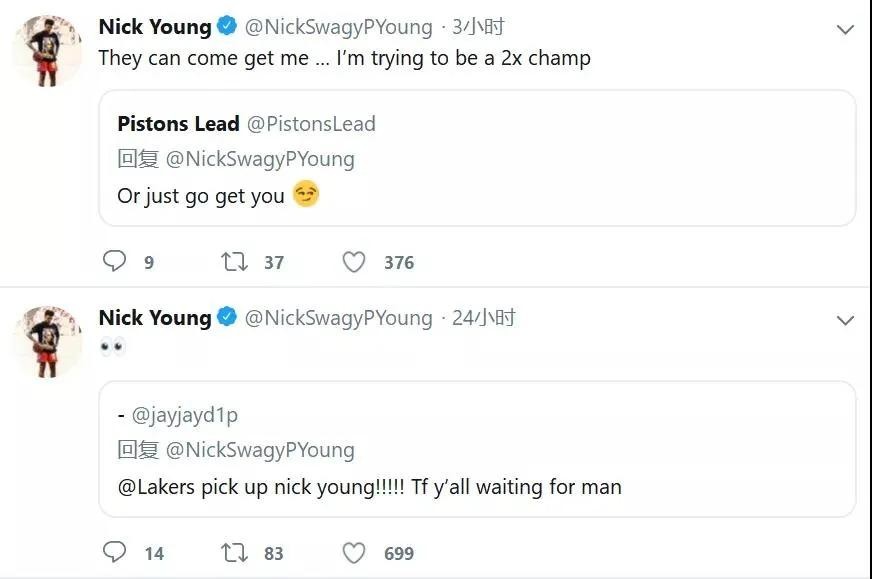Open Nick Young profile from first tweet
This screenshot has width=872, height=579.
point(155,27)
